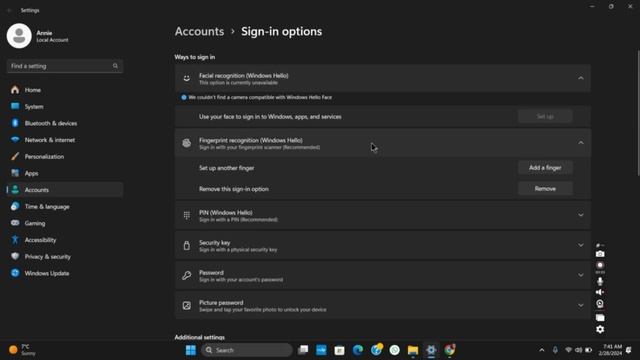The height and width of the screenshot is (360, 640).
Task: Click the taskbar Search box
Action: pyautogui.click(x=247, y=350)
